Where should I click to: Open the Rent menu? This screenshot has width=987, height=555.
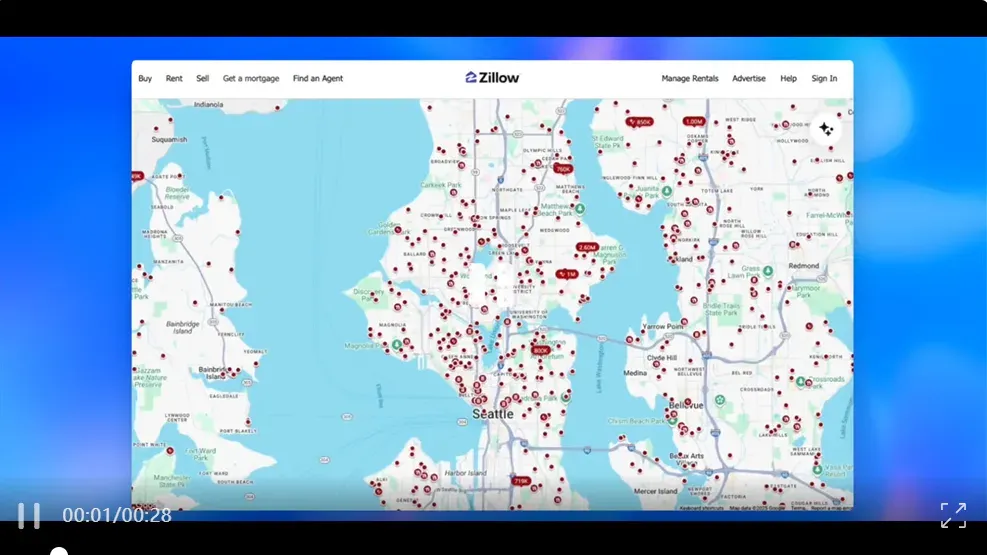[174, 79]
